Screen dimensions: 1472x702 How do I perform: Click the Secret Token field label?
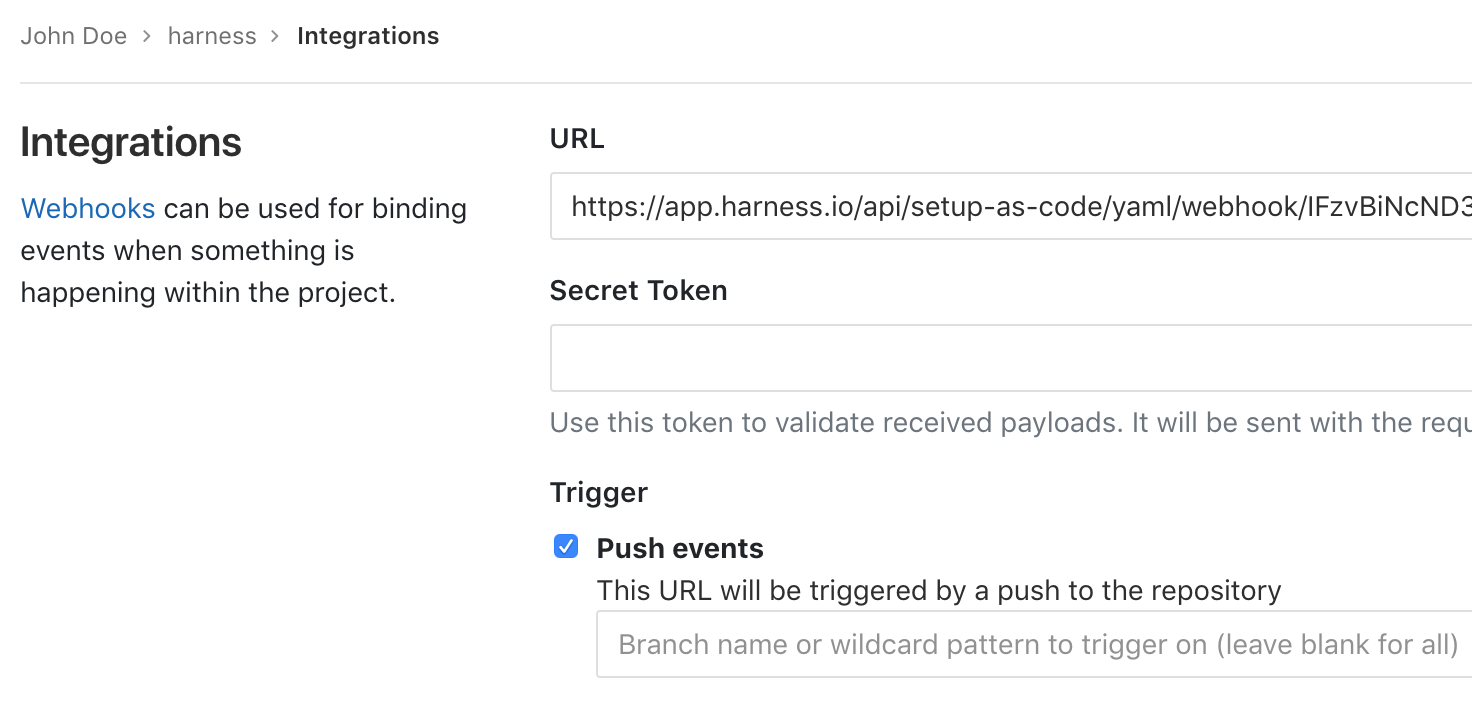tap(639, 291)
